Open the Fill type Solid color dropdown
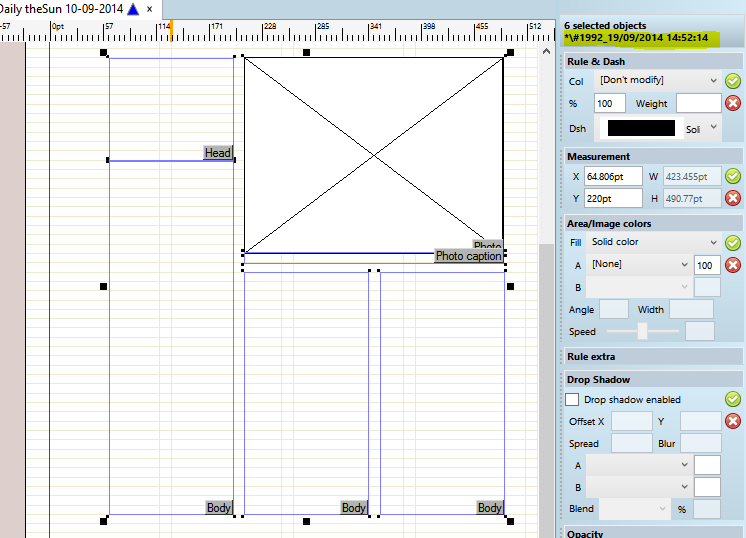The width and height of the screenshot is (746, 538). click(x=653, y=242)
